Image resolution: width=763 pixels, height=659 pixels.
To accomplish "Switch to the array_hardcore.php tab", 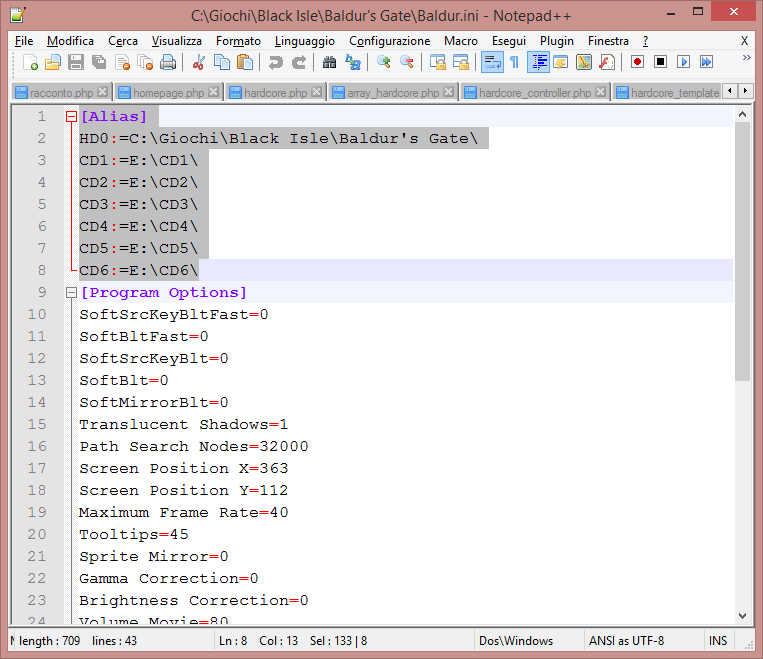I will pyautogui.click(x=393, y=92).
